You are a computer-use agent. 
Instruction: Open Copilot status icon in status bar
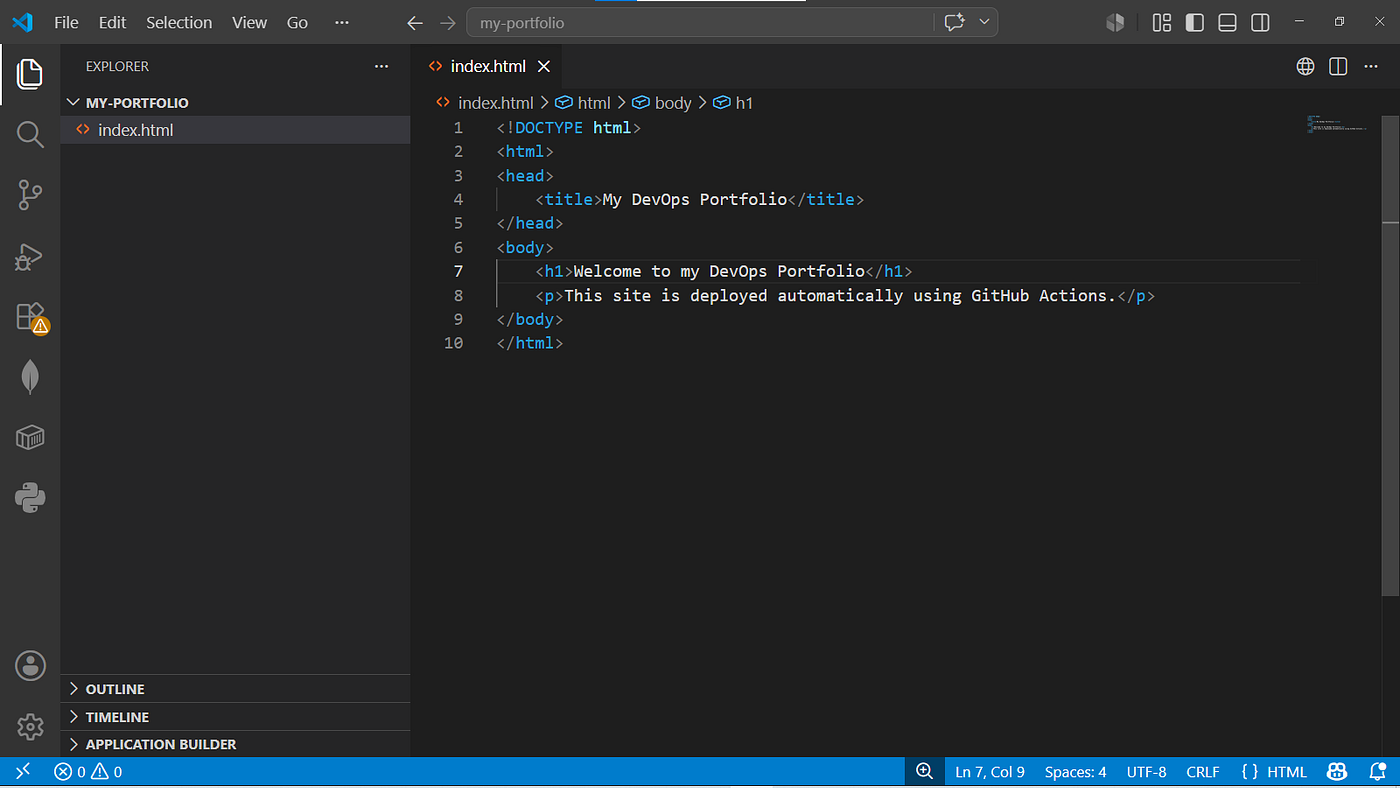click(1337, 771)
